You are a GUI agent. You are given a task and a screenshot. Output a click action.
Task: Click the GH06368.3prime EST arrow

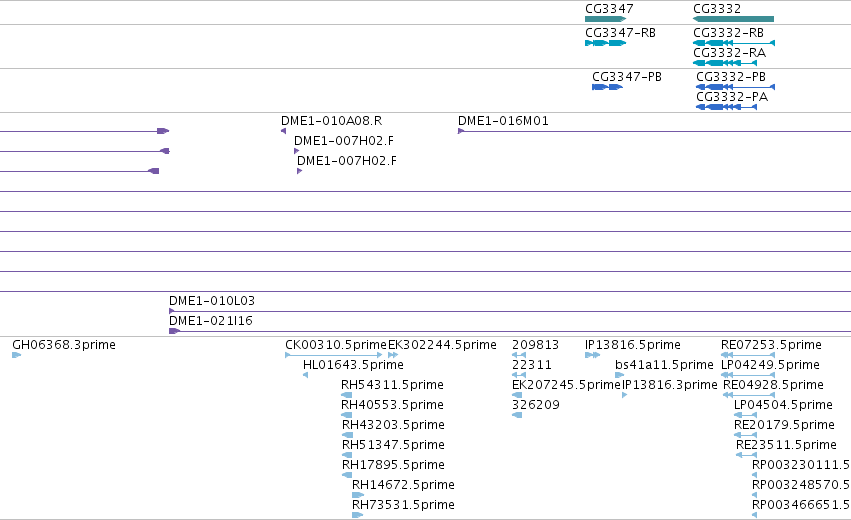[16, 355]
